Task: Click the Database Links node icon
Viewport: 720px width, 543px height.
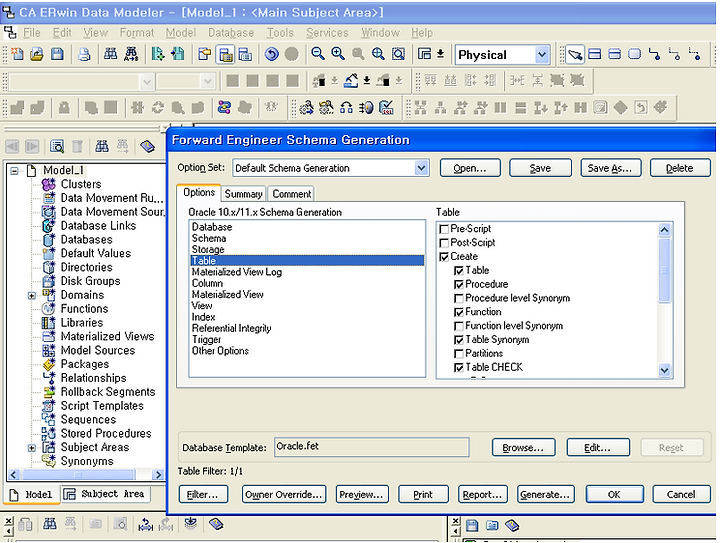Action: pyautogui.click(x=49, y=226)
